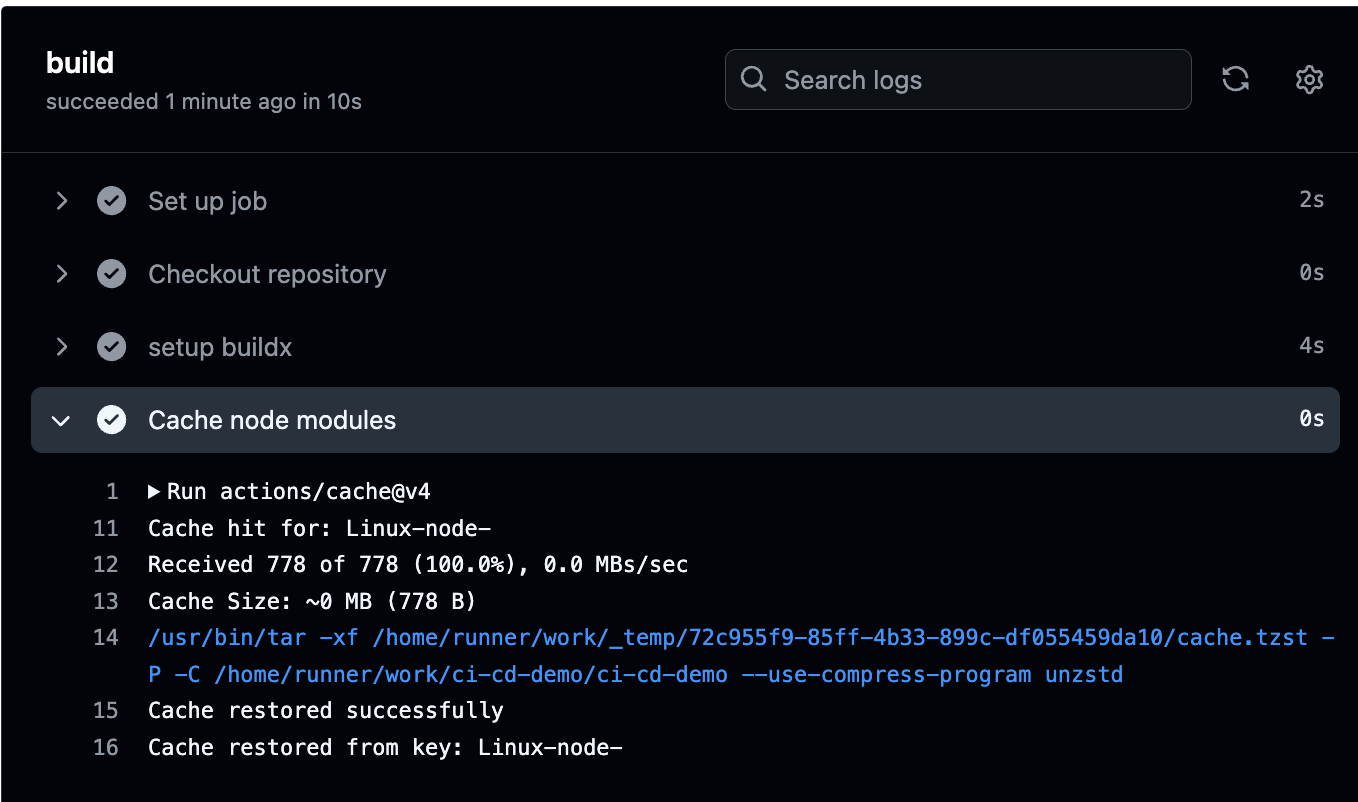Expand the Set up job step chevron
Screen dimensions: 1358x802
(x=62, y=201)
